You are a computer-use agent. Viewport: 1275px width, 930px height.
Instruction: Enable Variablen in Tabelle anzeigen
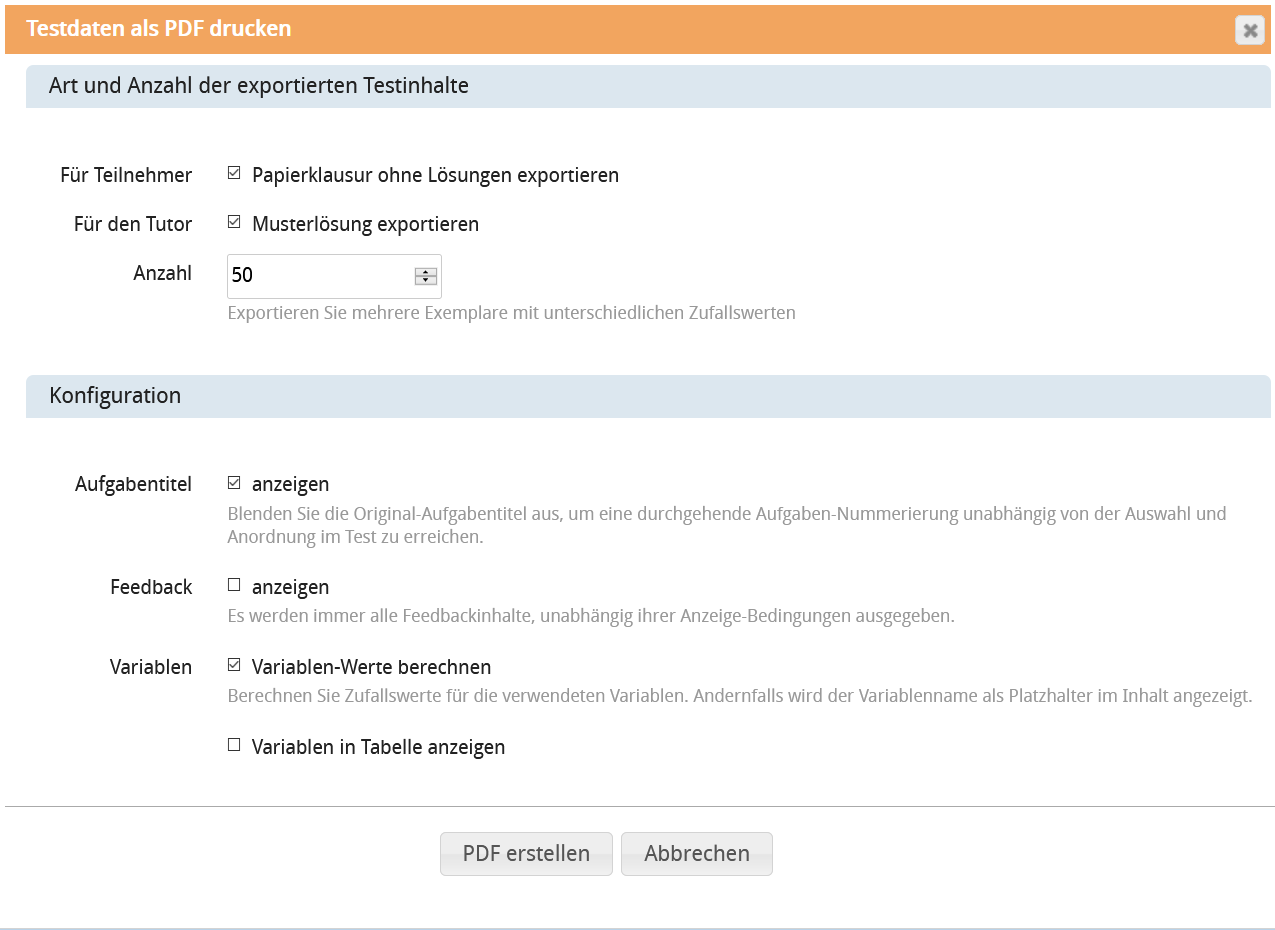pyautogui.click(x=234, y=745)
